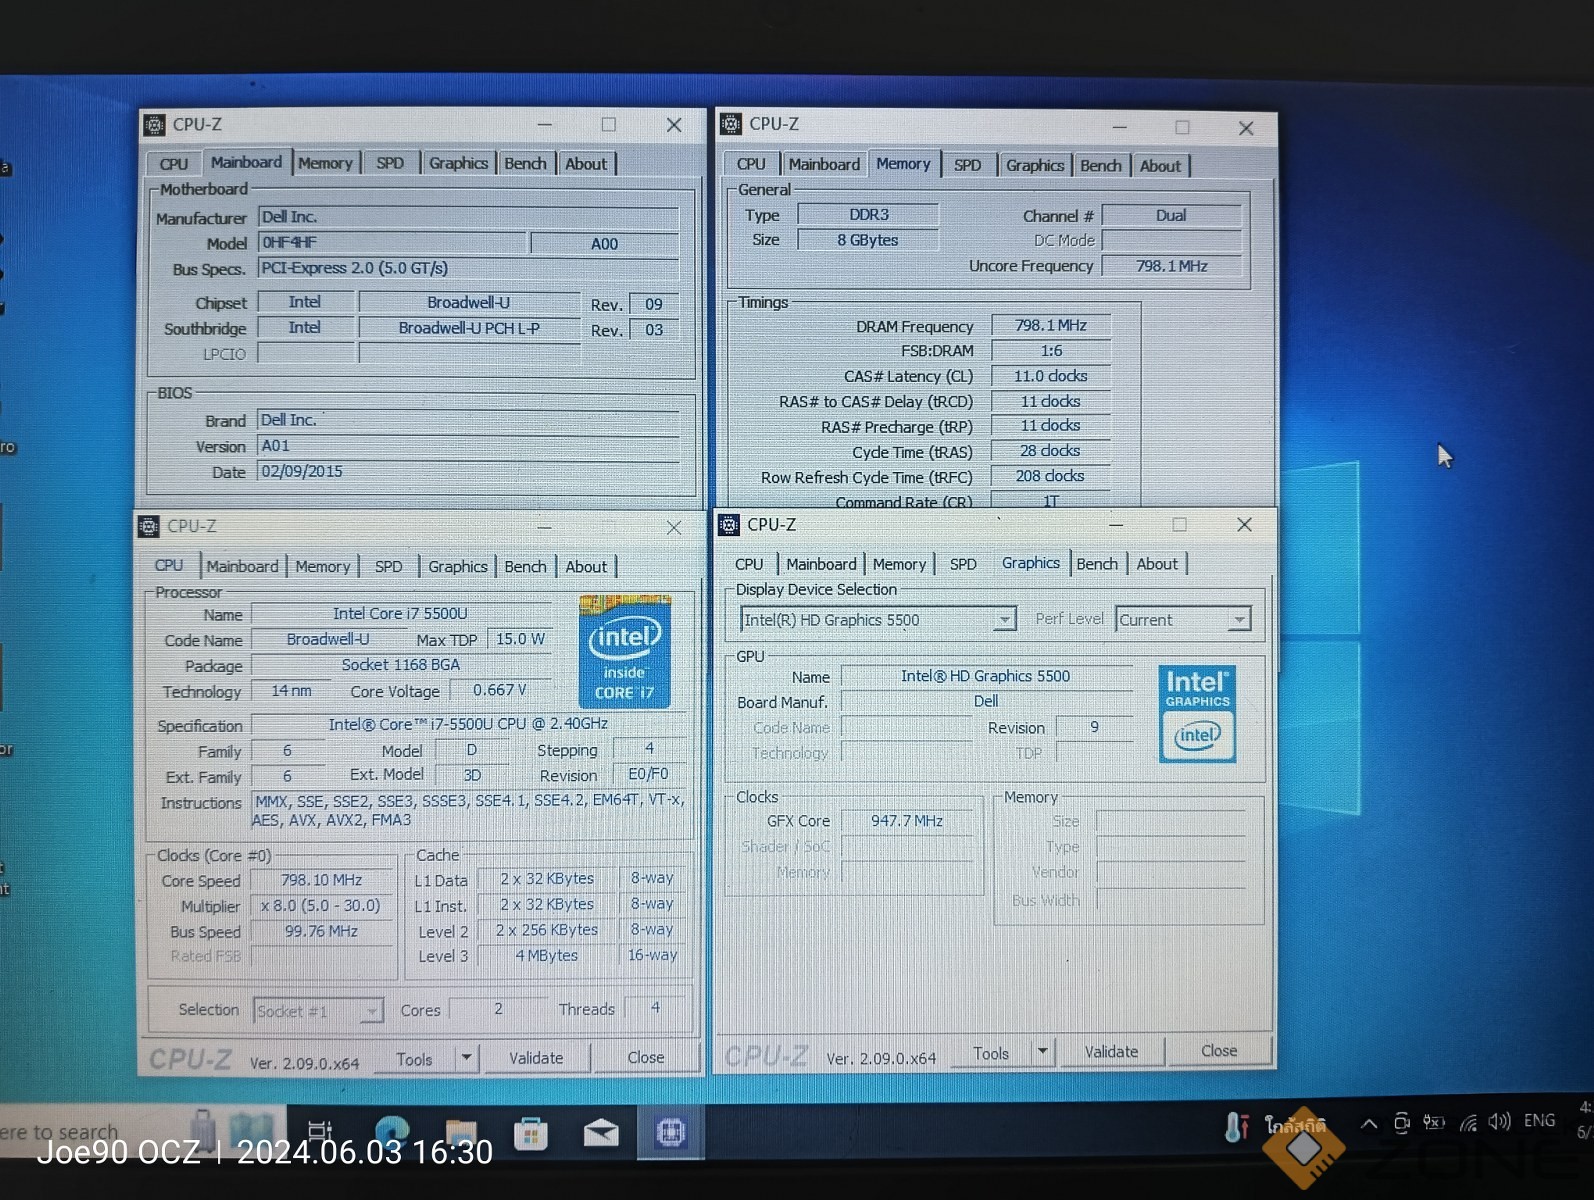
Task: Switch to the Graphics tab in the Memory window
Action: tap(1035, 166)
